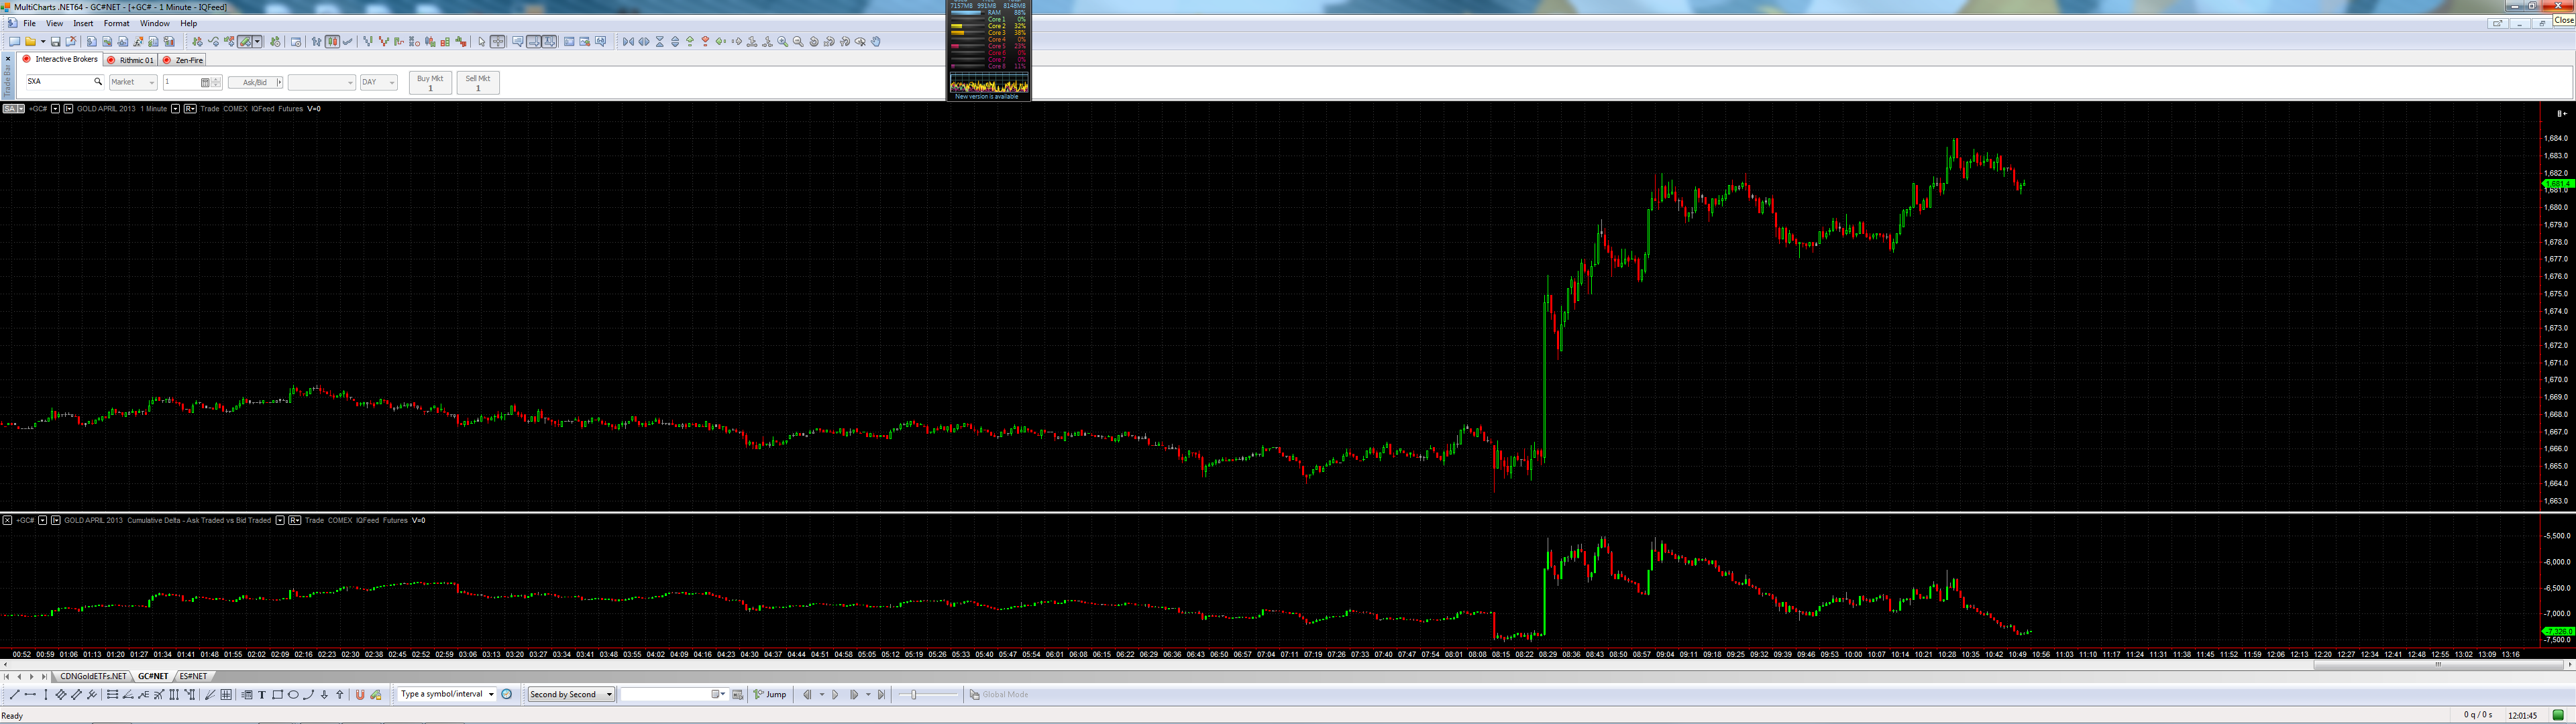
Task: Click the Format Instruments gear icon
Action: pyautogui.click(x=275, y=42)
